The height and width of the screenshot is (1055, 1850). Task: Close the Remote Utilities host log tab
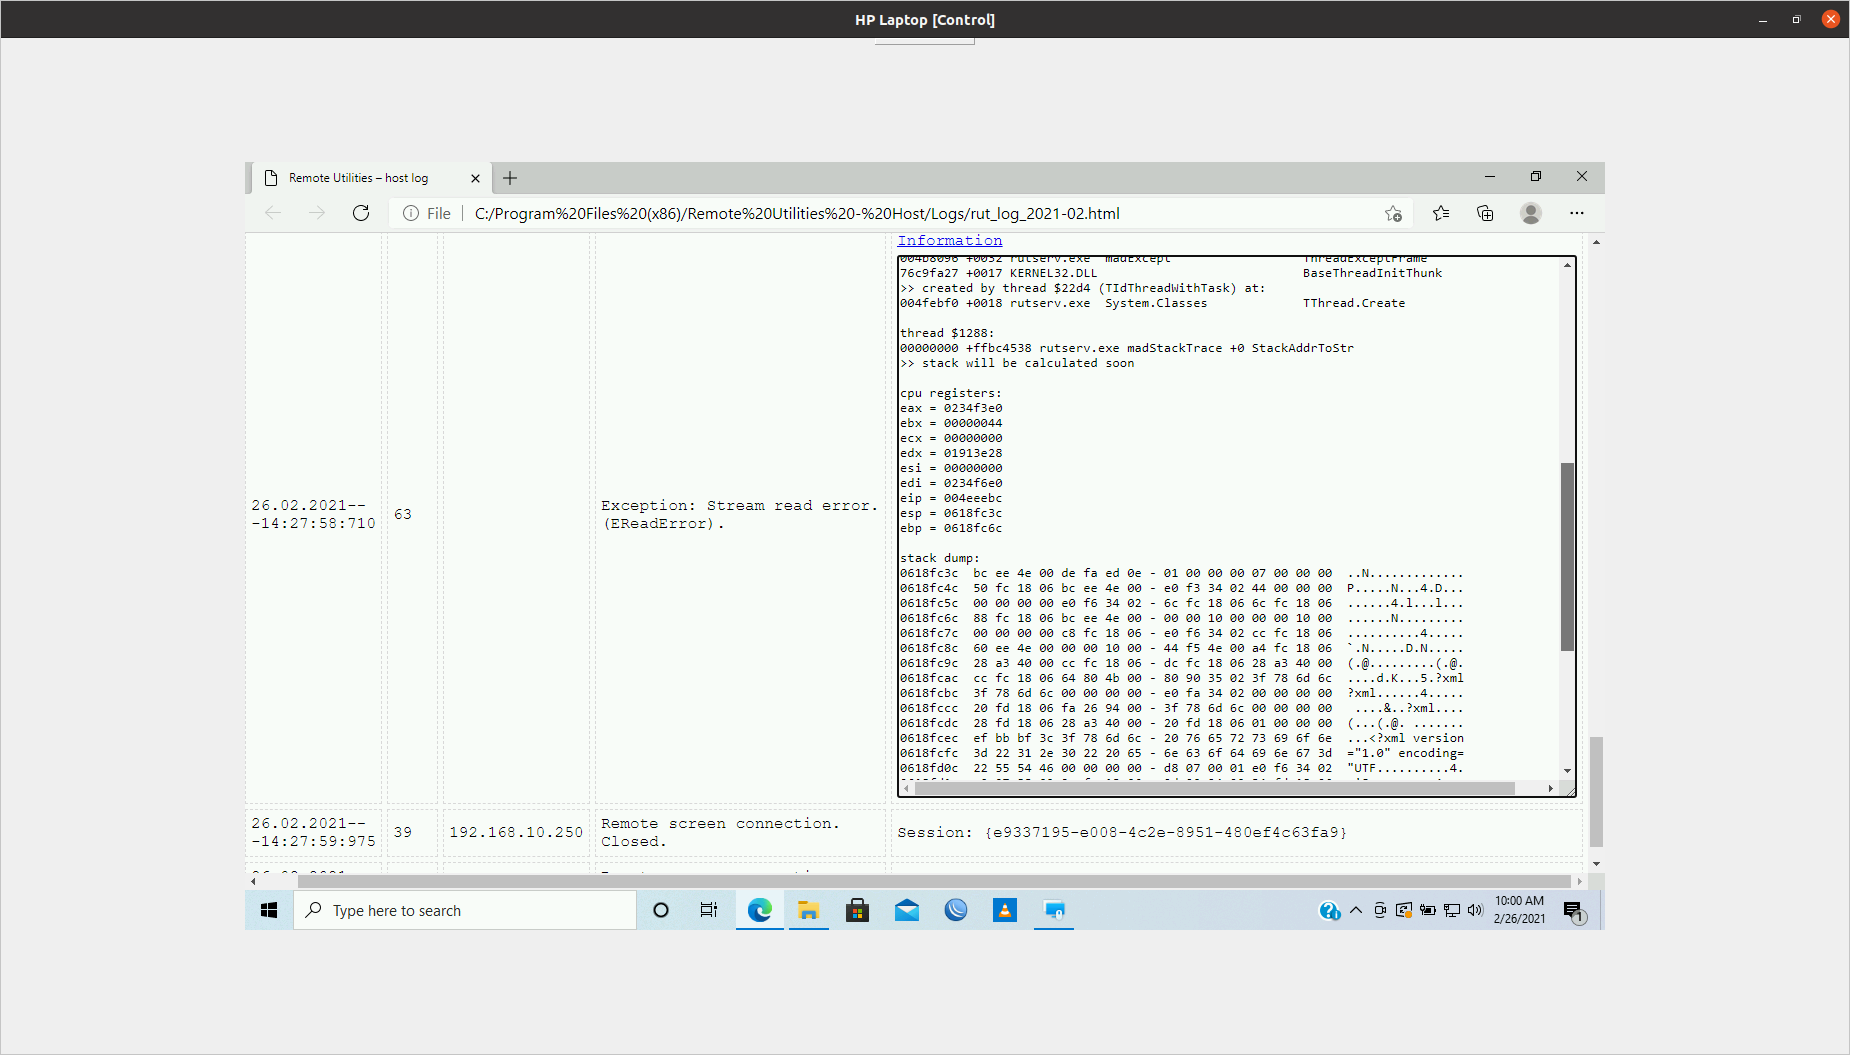(x=475, y=178)
